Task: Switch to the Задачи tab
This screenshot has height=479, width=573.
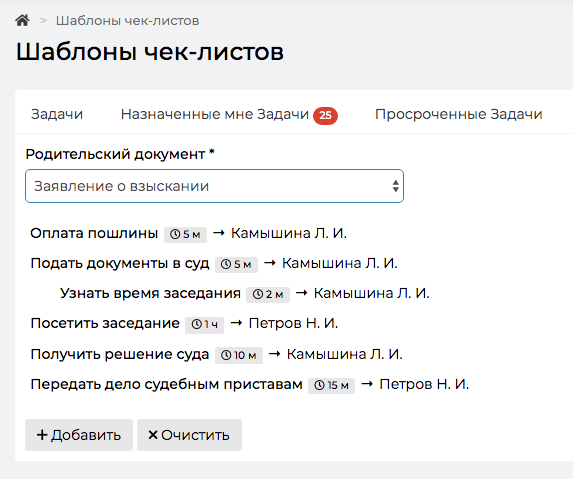Action: 57,114
